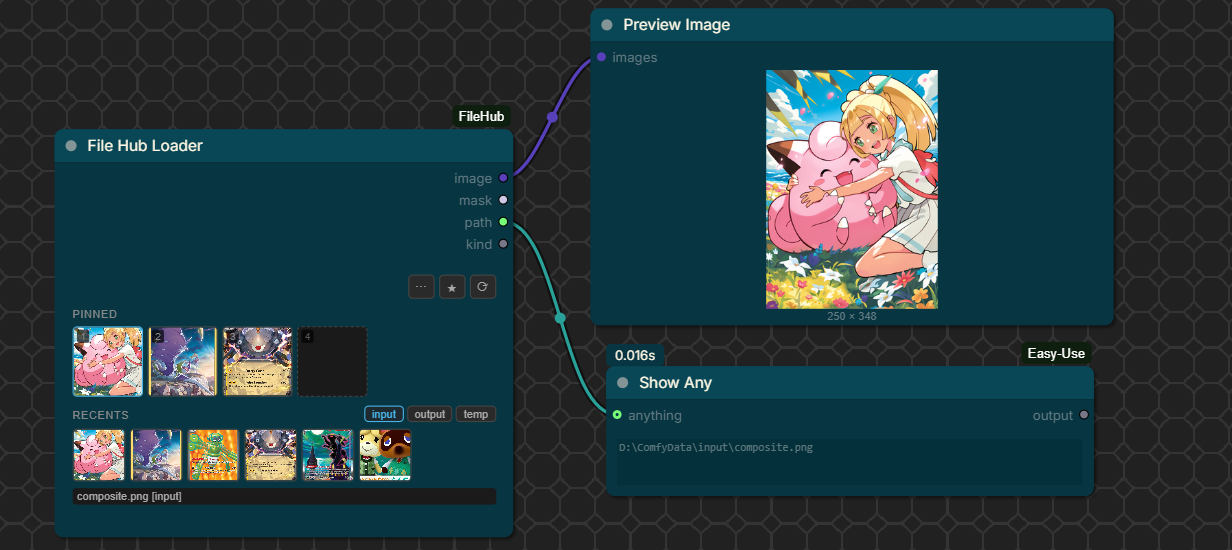Click the File Hub Loader title
Image resolution: width=1232 pixels, height=550 pixels.
tap(145, 146)
